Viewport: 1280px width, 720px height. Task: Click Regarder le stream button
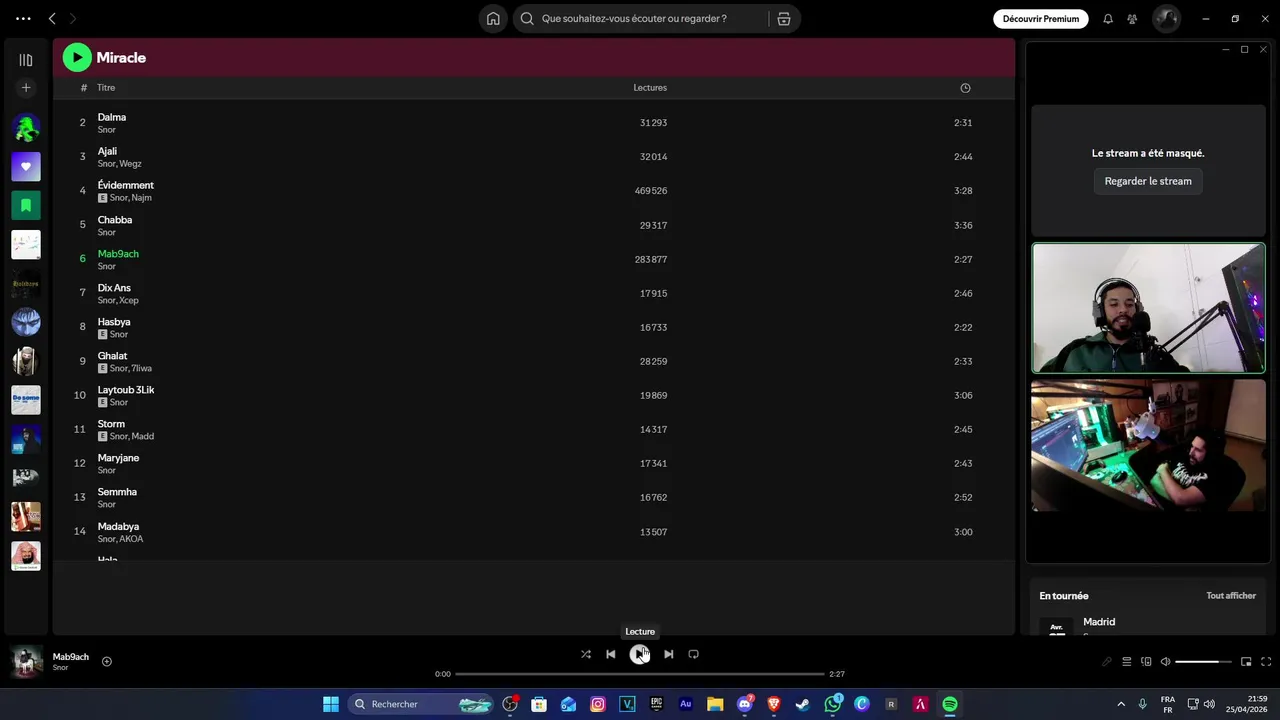click(1148, 181)
